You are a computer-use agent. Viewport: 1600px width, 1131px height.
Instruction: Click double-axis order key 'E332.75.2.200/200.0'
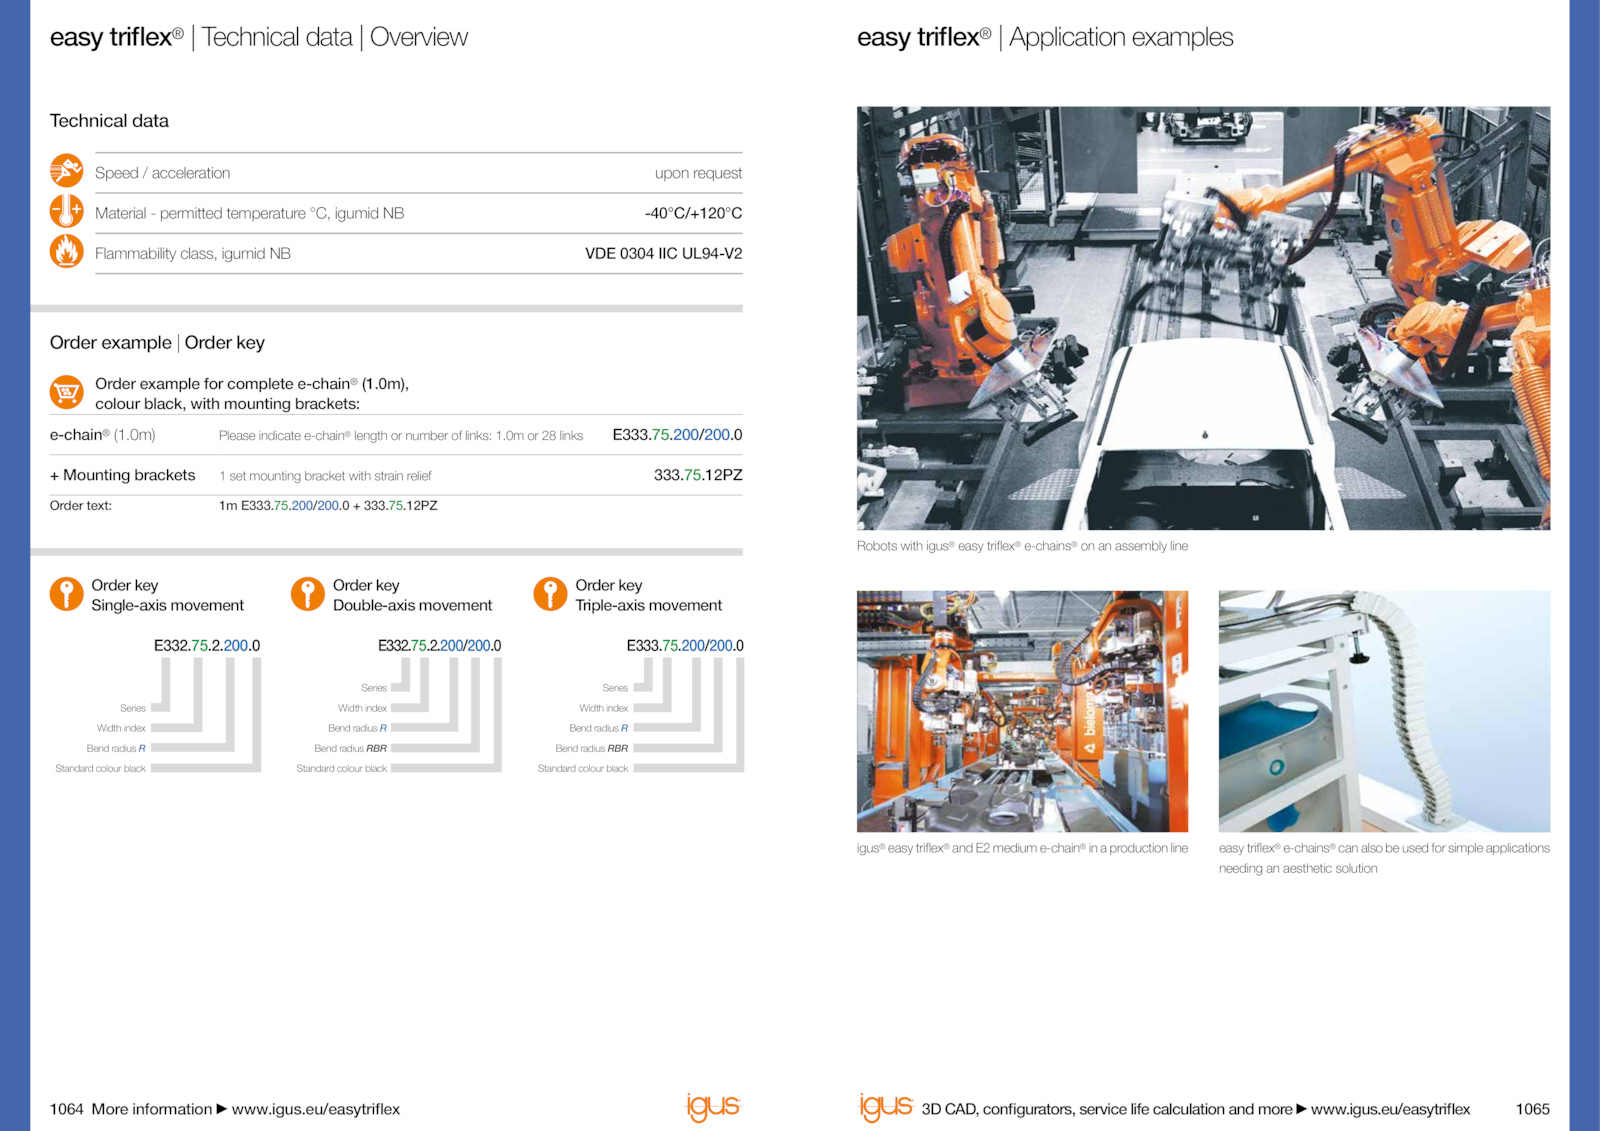[440, 646]
